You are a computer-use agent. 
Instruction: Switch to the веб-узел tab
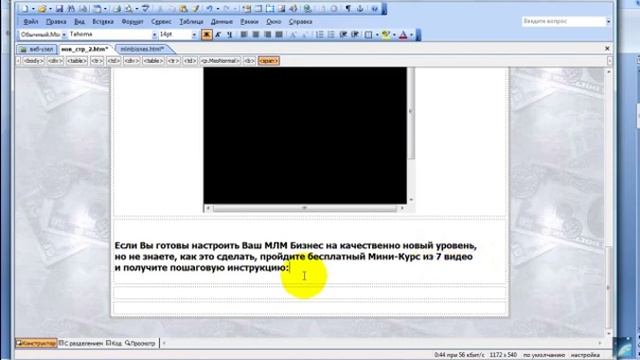pyautogui.click(x=37, y=49)
